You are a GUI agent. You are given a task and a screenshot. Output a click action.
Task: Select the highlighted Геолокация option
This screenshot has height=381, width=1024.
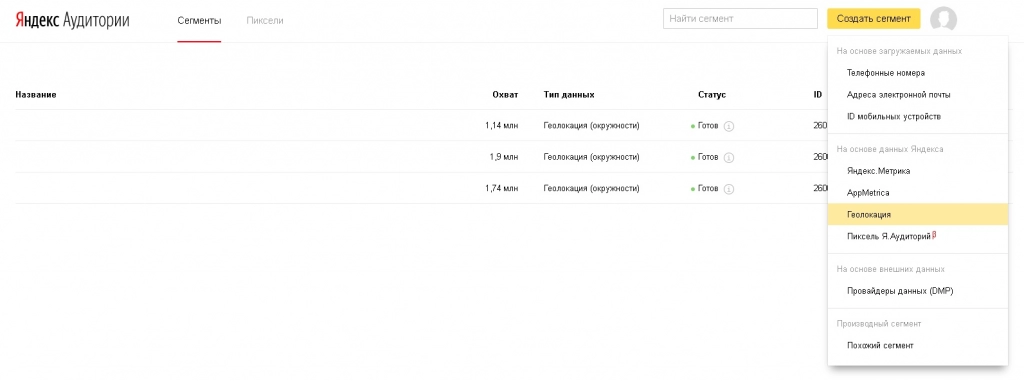coord(918,214)
